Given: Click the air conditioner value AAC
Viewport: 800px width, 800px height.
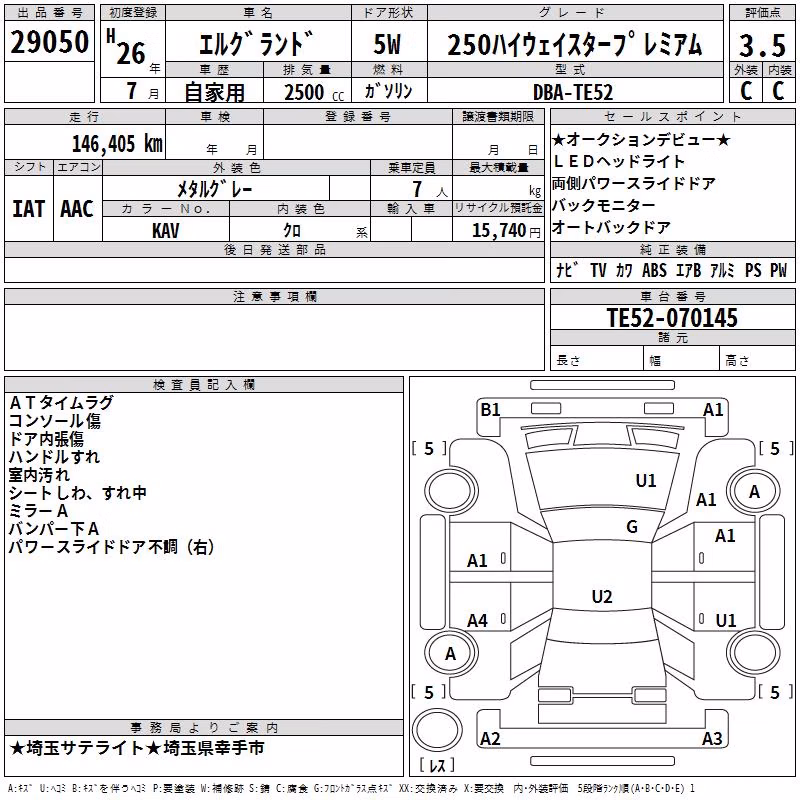Looking at the screenshot, I should pos(77,209).
